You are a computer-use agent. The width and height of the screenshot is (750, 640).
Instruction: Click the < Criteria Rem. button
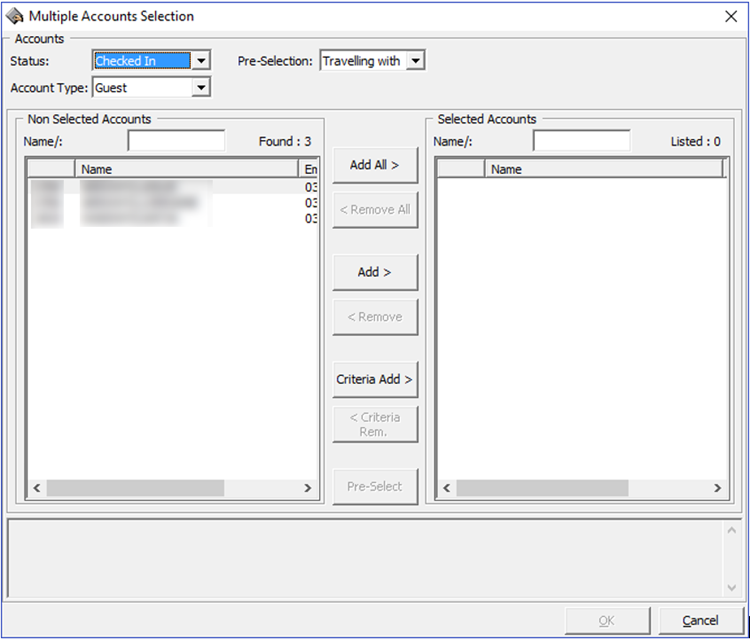pos(375,424)
